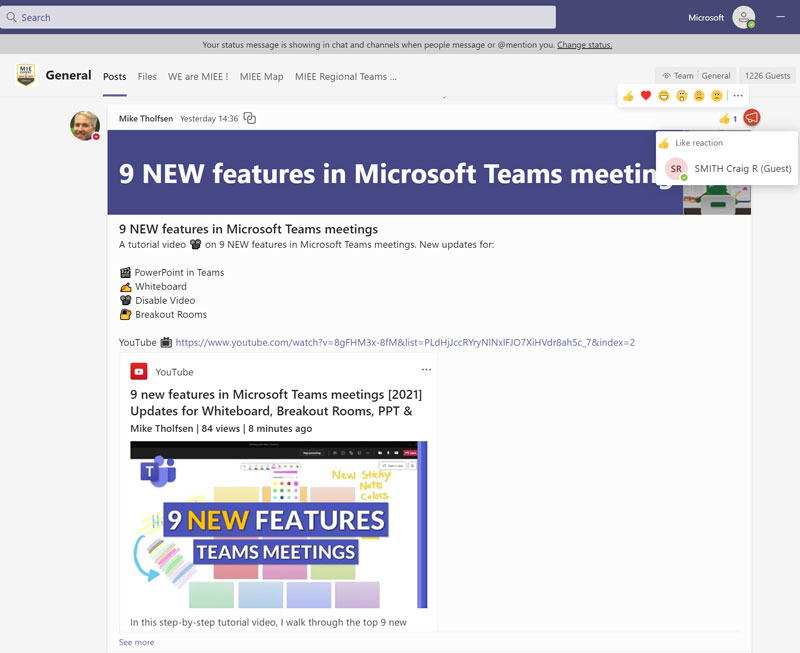Click the multi-channel post icon beside timestamp

pyautogui.click(x=249, y=118)
